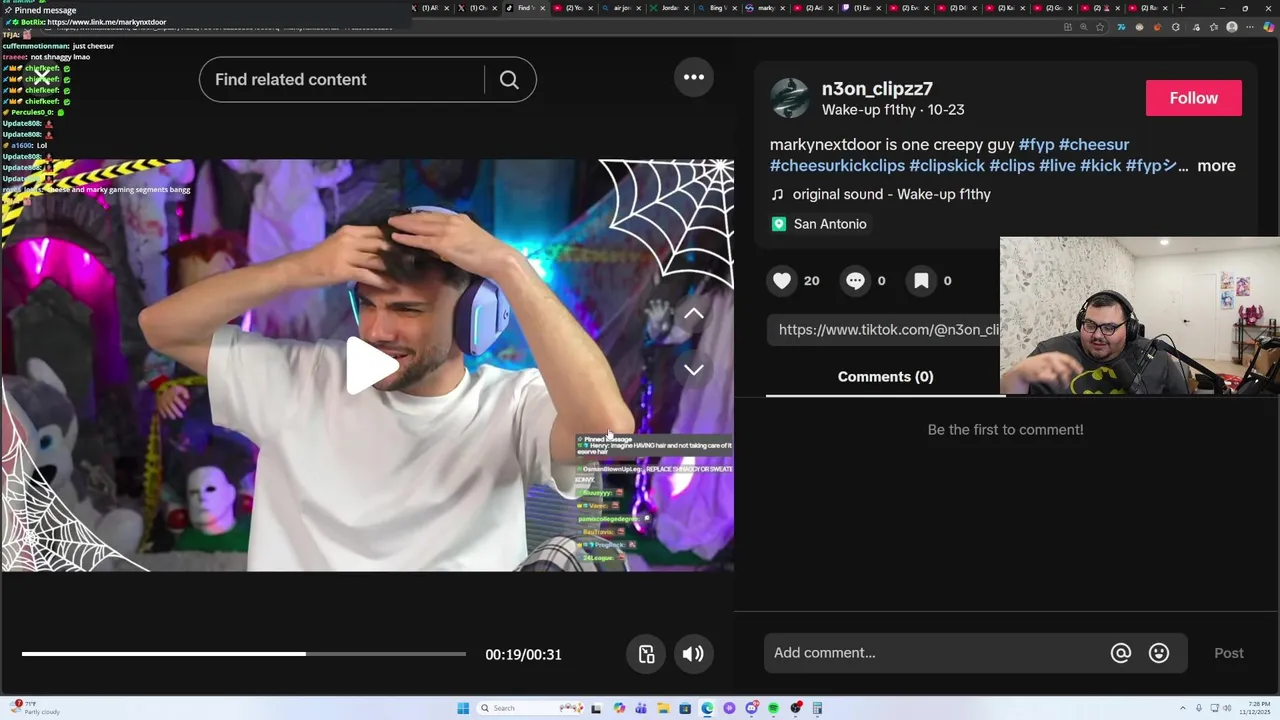The width and height of the screenshot is (1280, 720).
Task: Seek the video progress bar
Action: 244,654
